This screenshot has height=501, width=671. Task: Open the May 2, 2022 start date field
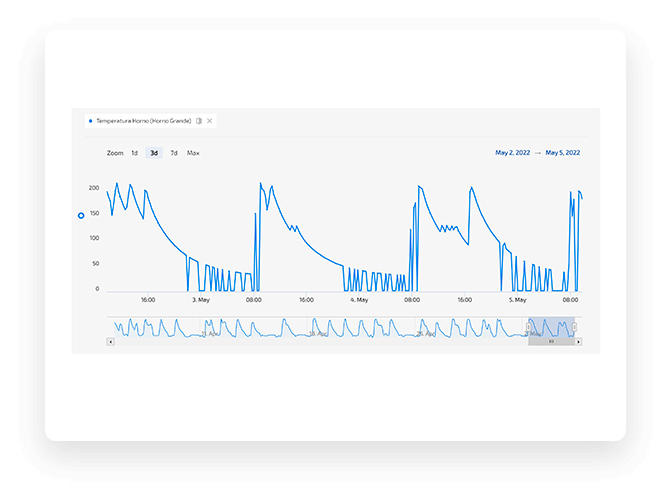[x=512, y=153]
